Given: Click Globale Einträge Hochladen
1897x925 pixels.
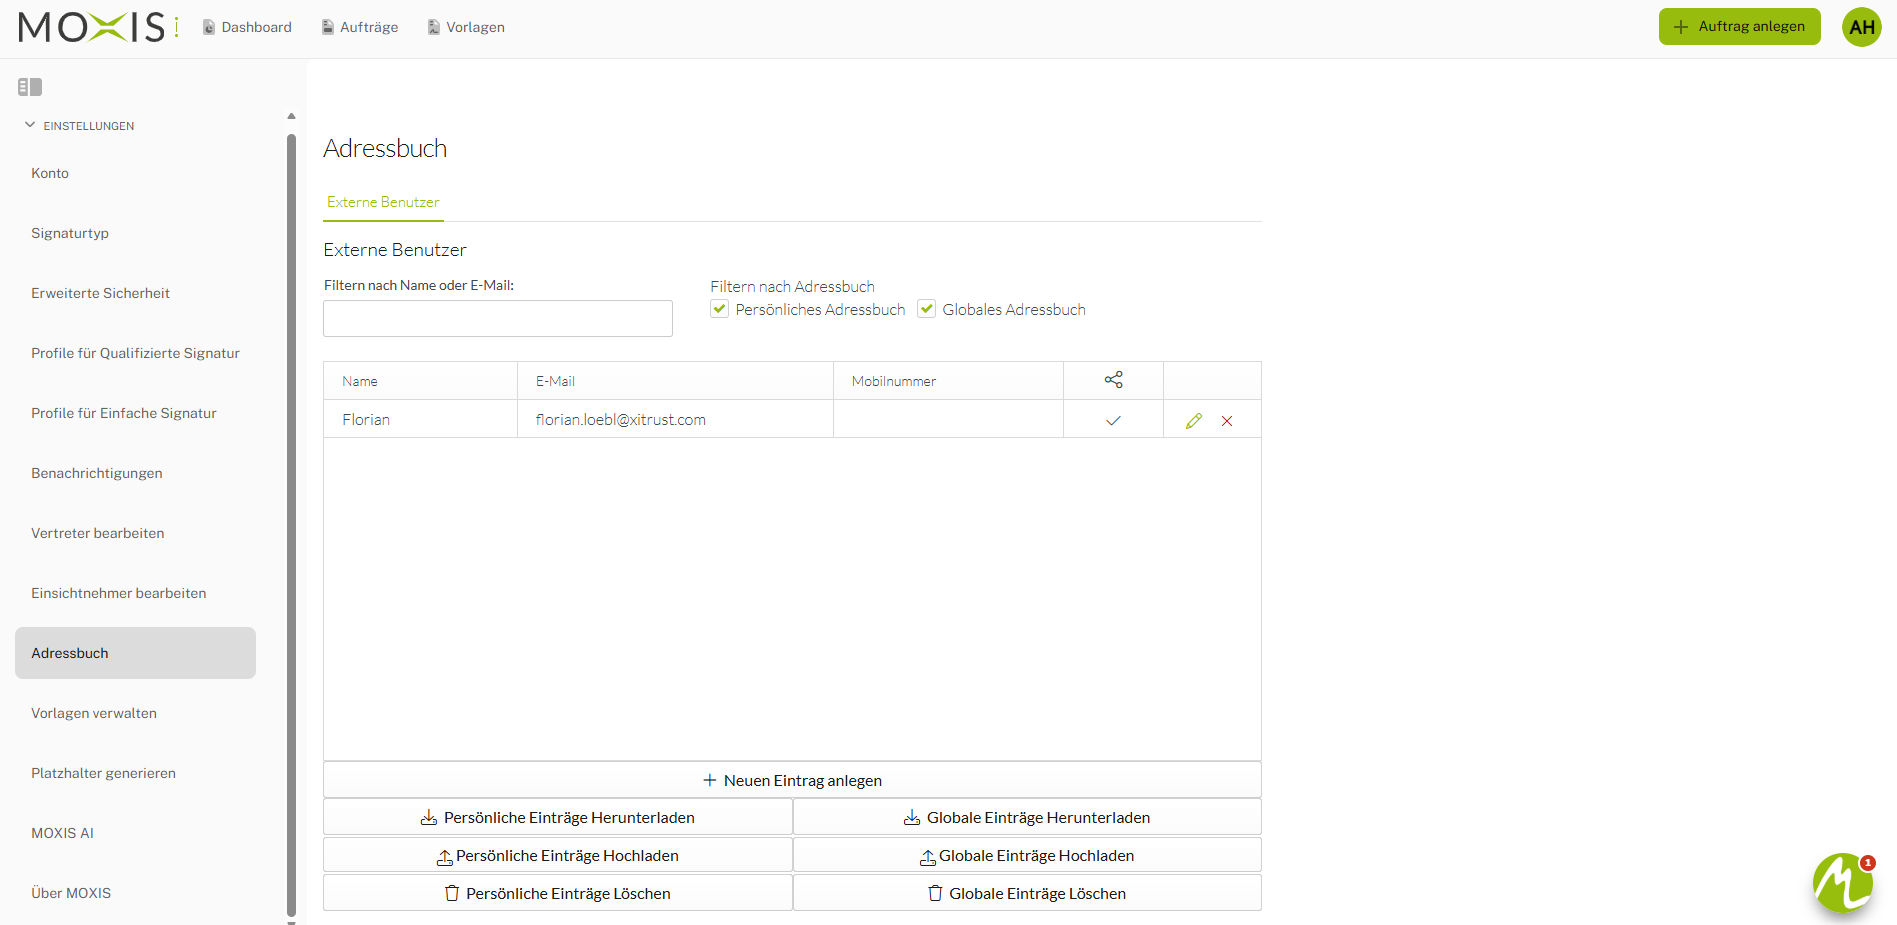Looking at the screenshot, I should point(1027,856).
